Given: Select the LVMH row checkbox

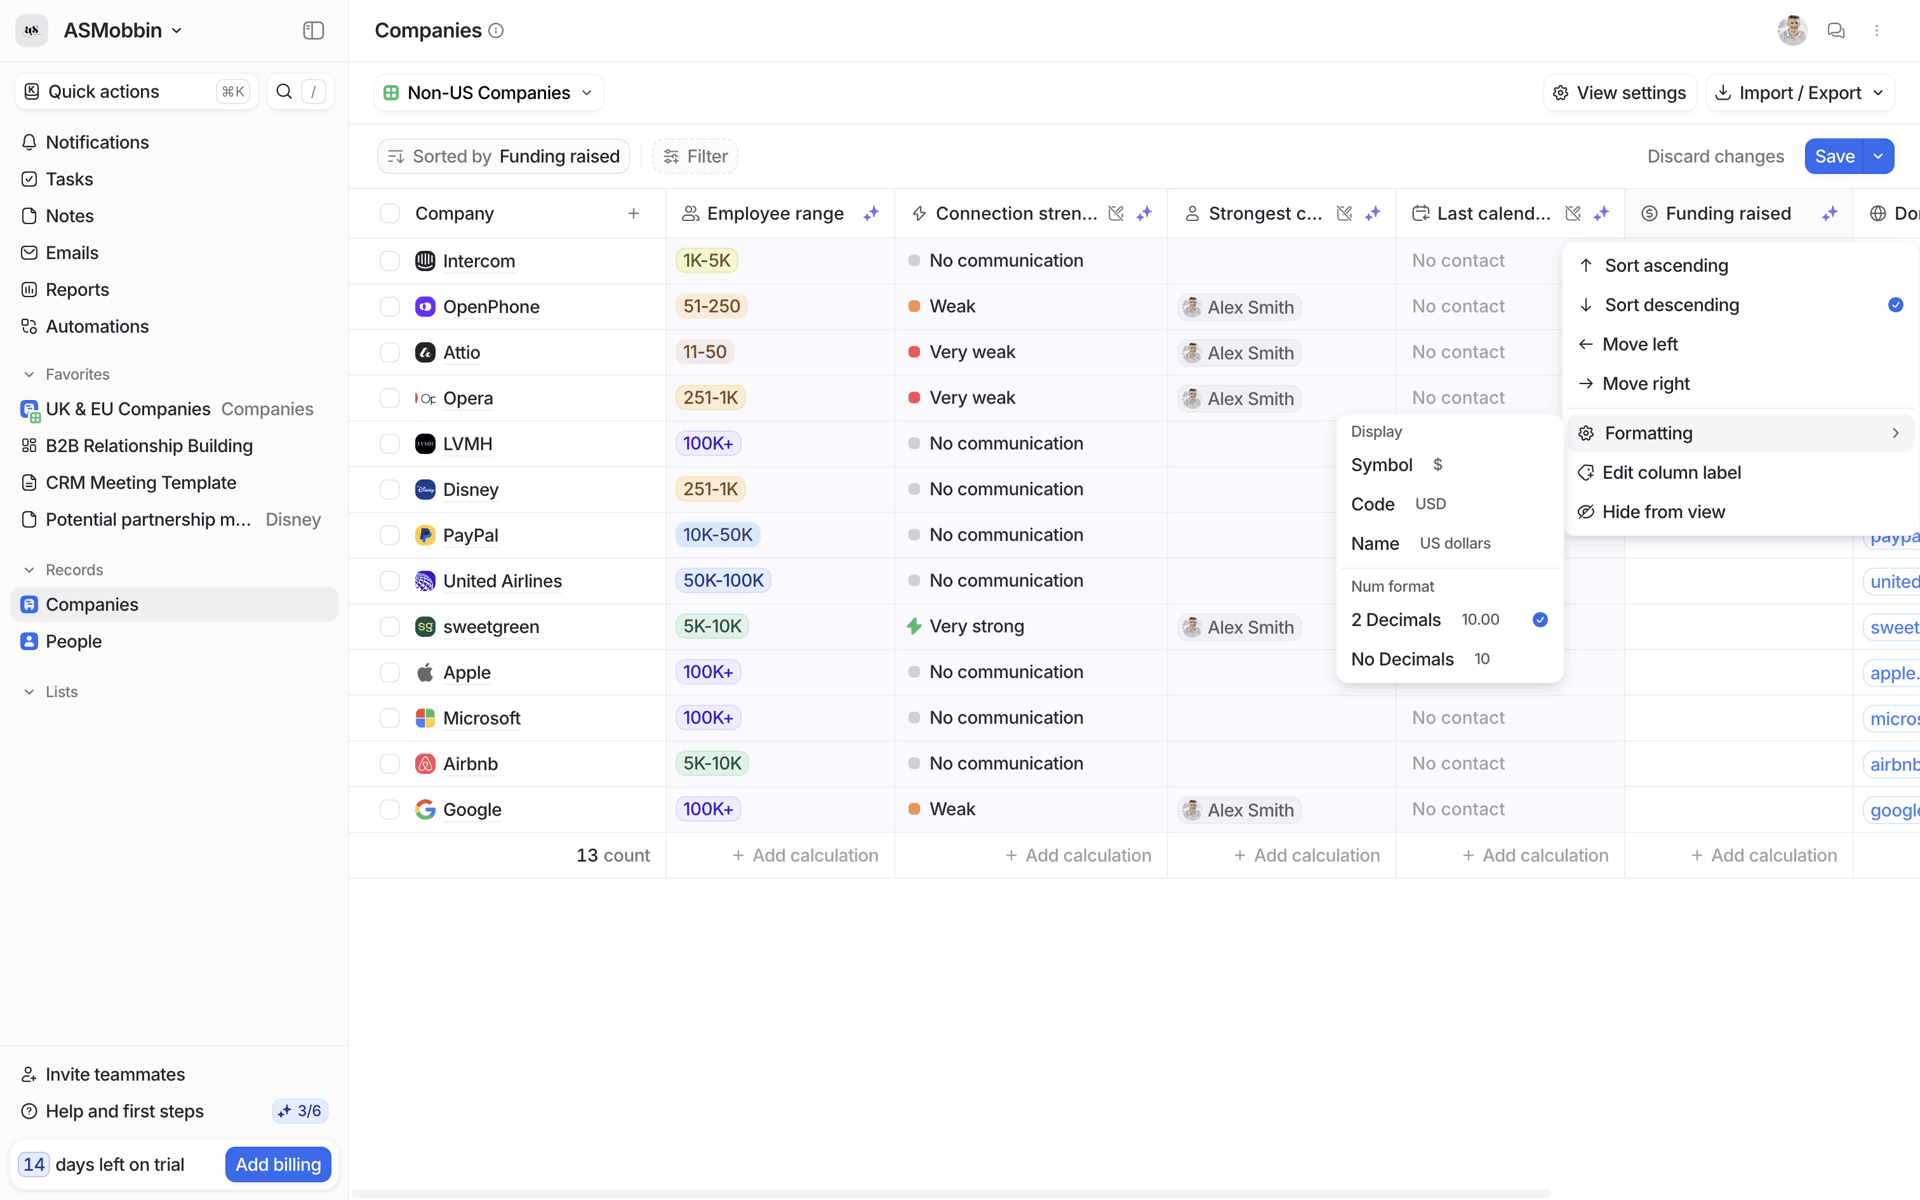Looking at the screenshot, I should (390, 444).
